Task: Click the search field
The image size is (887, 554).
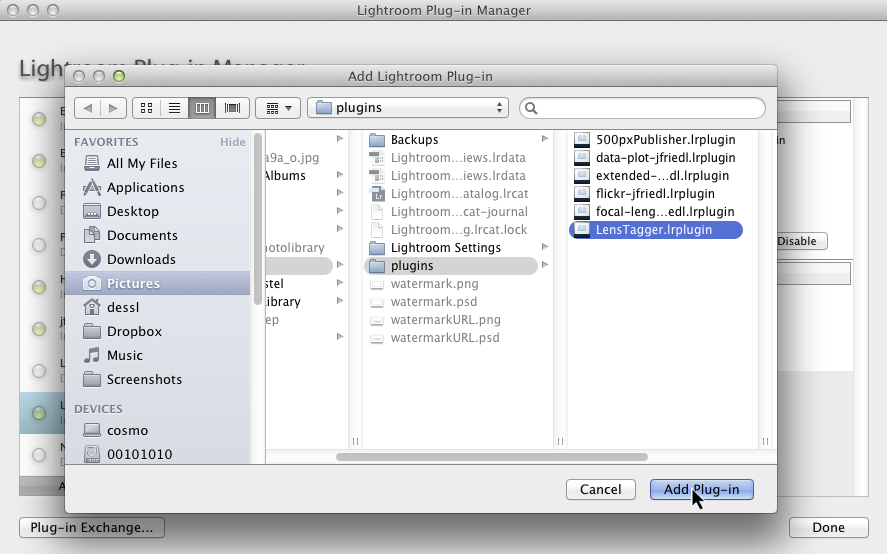Action: (x=642, y=108)
